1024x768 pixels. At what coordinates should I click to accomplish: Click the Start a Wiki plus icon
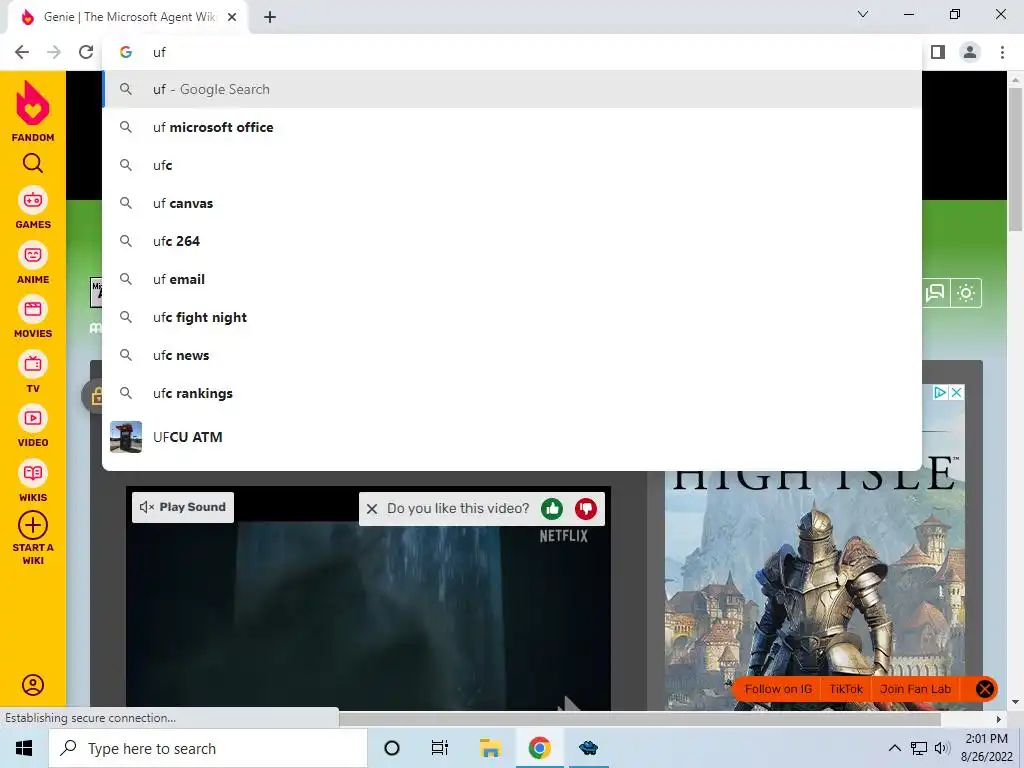coord(33,525)
